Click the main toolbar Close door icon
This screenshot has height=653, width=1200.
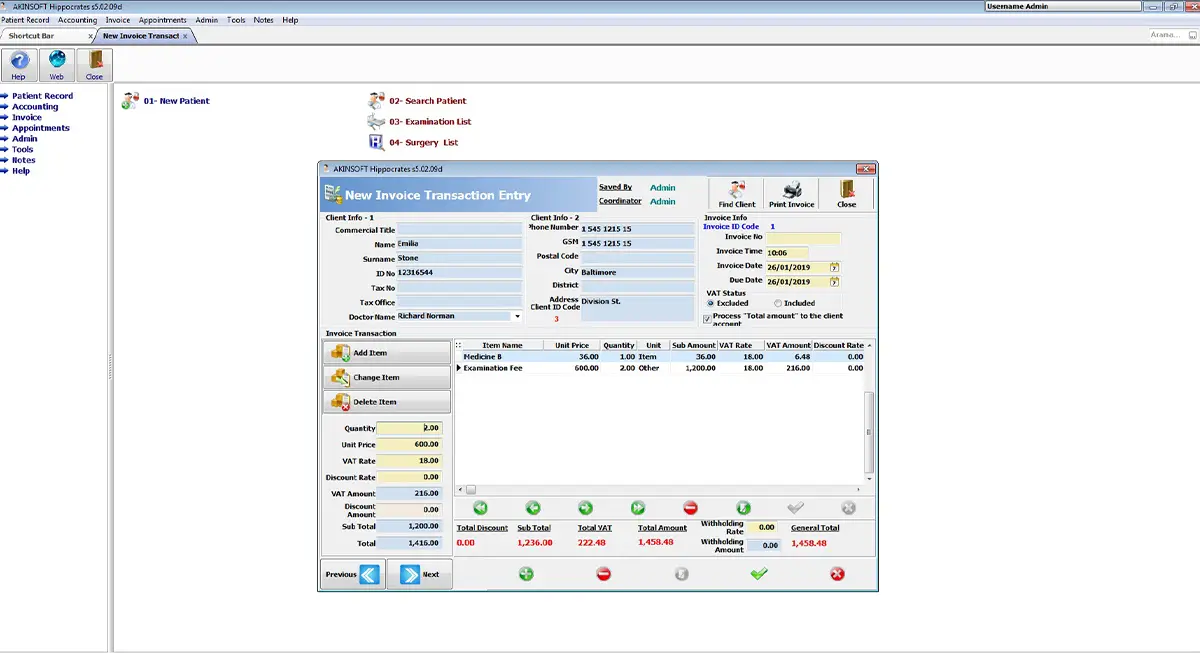pos(95,65)
